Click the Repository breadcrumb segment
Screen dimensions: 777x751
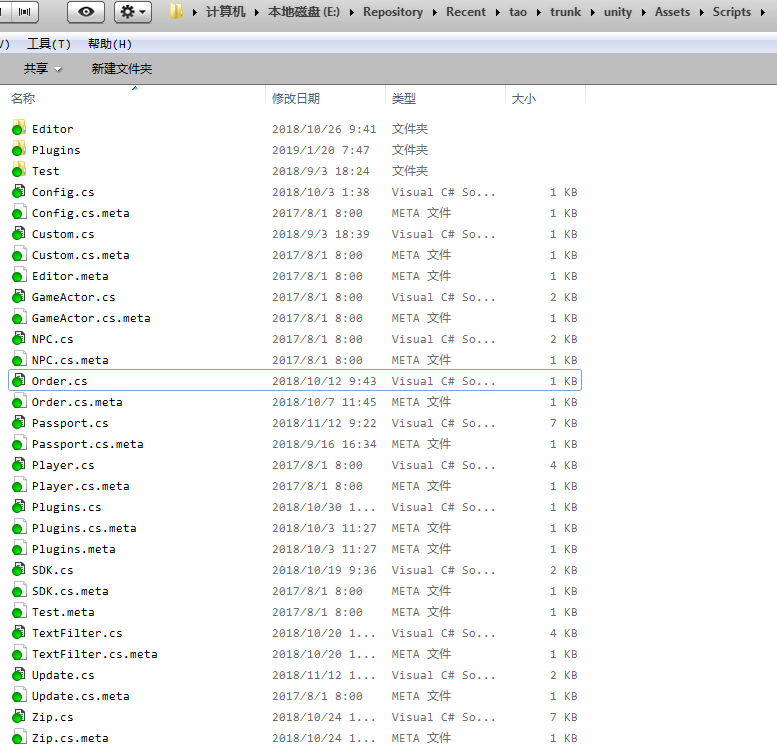point(393,12)
